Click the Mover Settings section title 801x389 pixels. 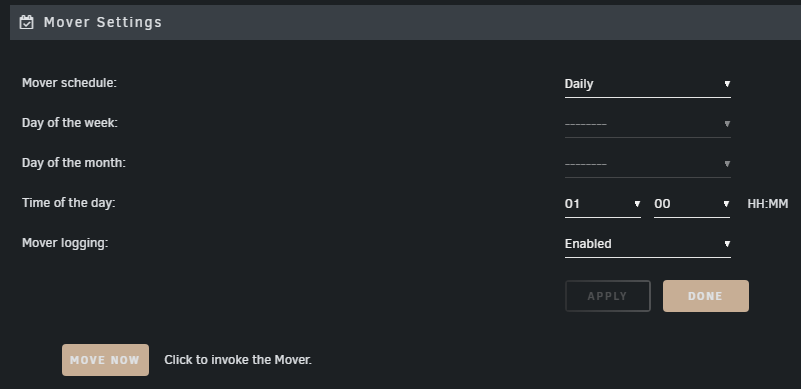click(x=103, y=22)
